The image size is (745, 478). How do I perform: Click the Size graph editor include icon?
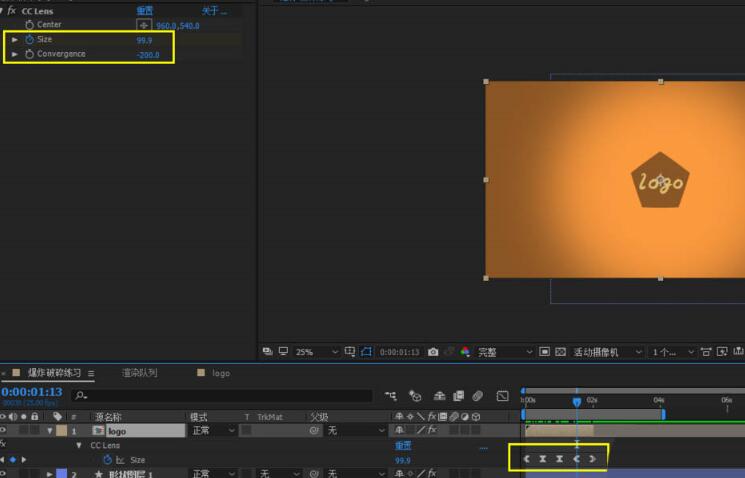(x=120, y=460)
